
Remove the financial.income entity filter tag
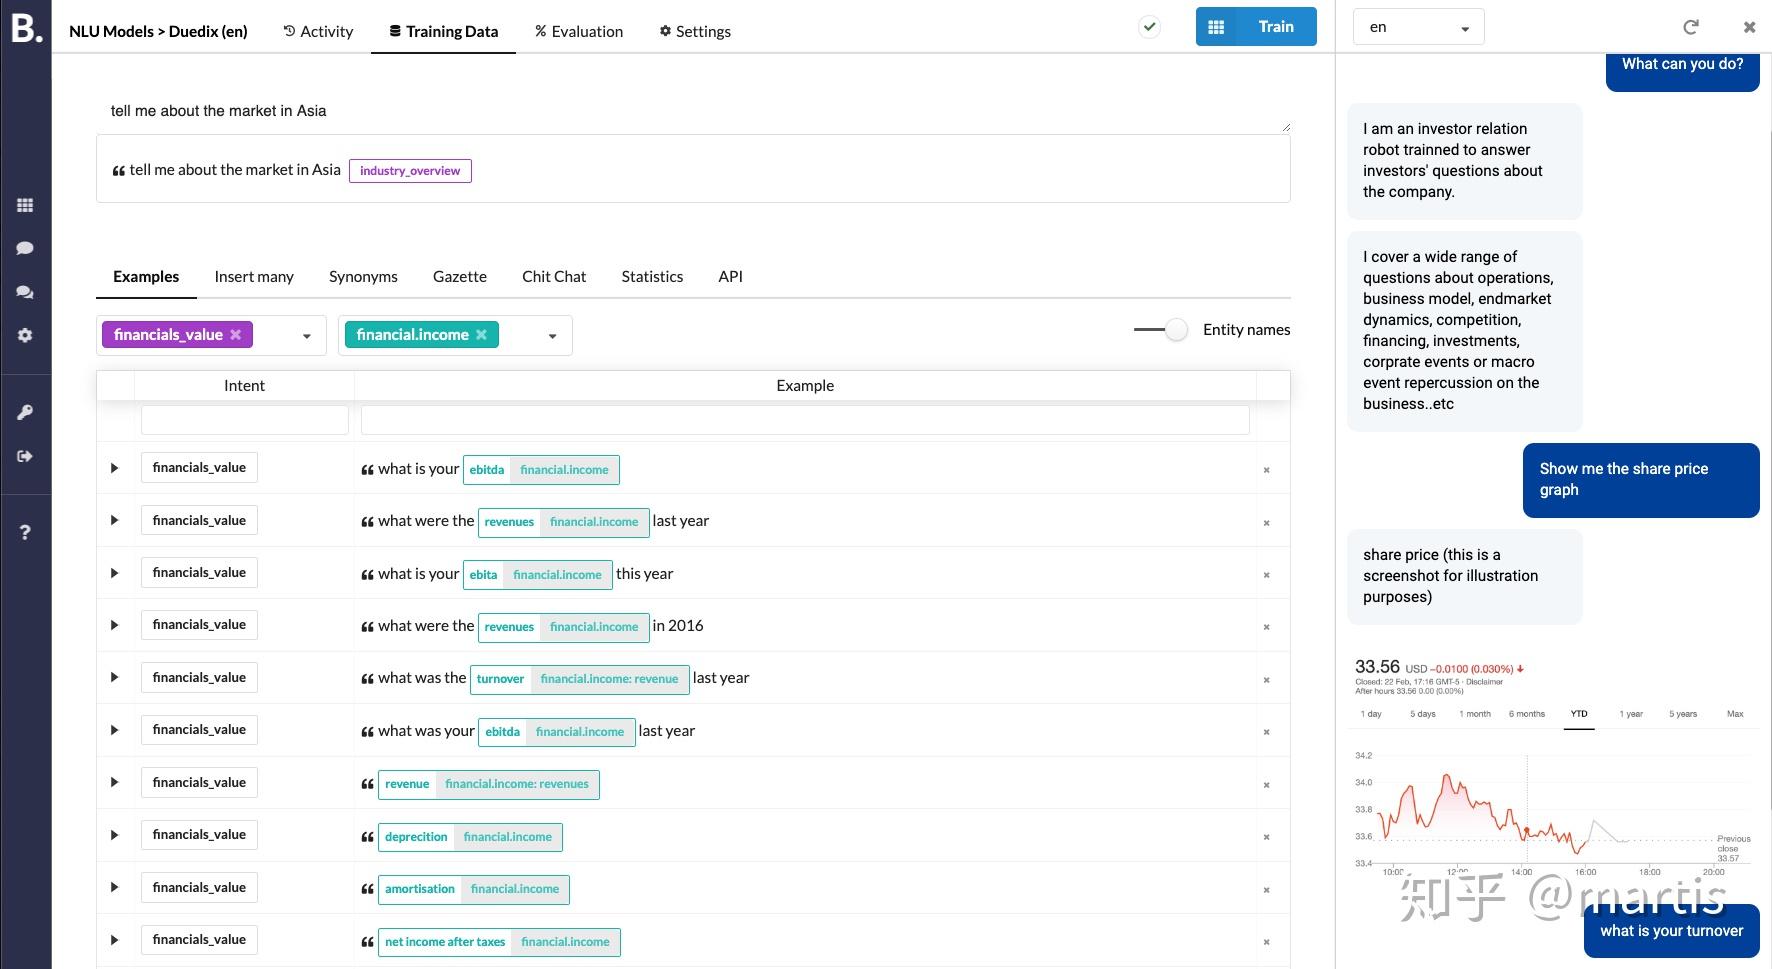[x=481, y=335]
